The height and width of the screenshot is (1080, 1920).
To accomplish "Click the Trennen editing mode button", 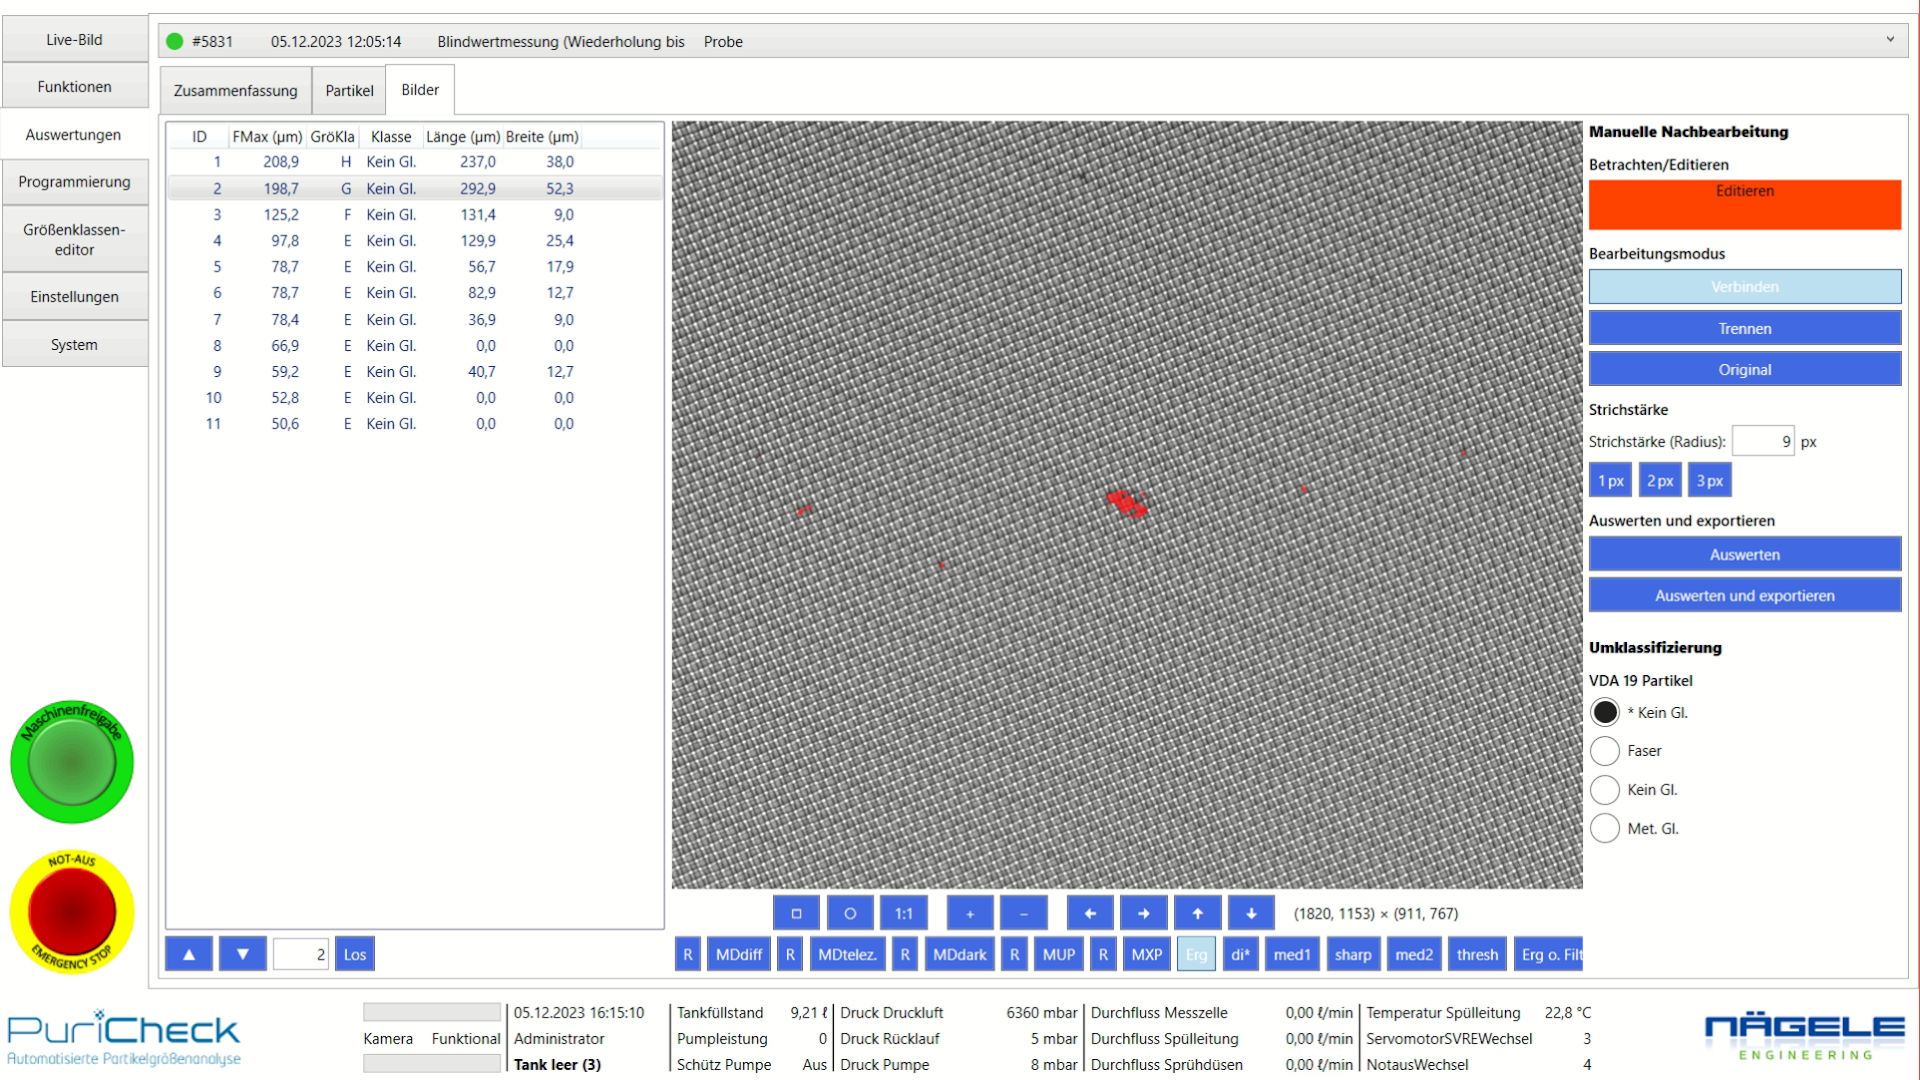I will pos(1744,328).
